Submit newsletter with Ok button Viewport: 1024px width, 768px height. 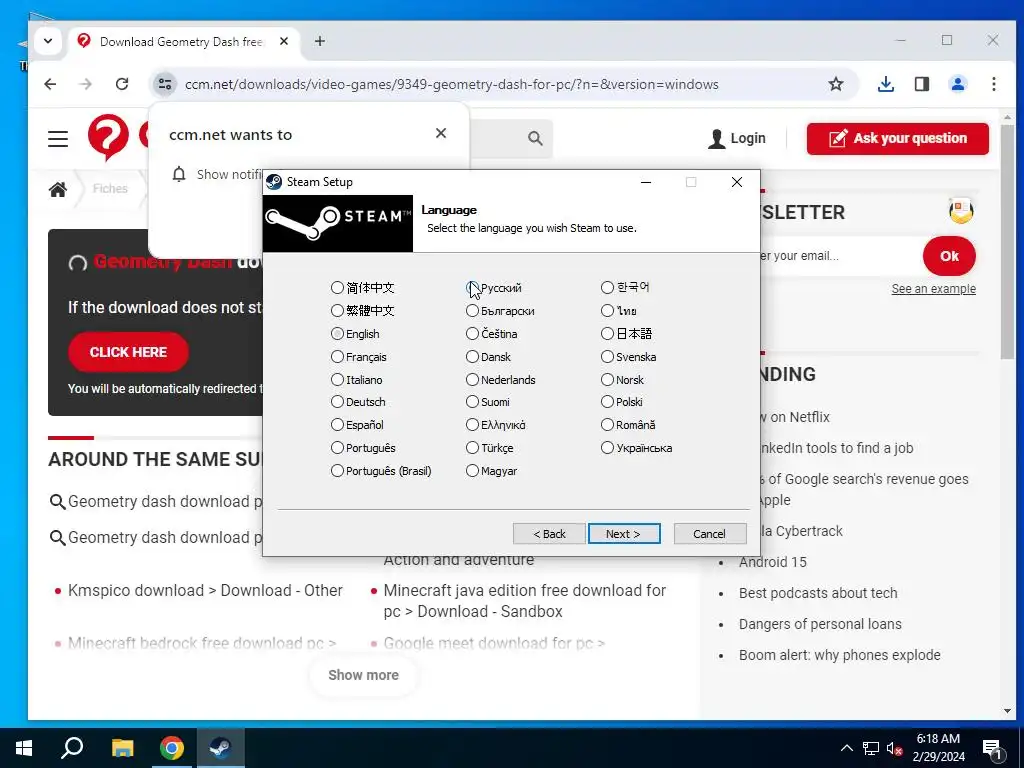click(x=949, y=256)
